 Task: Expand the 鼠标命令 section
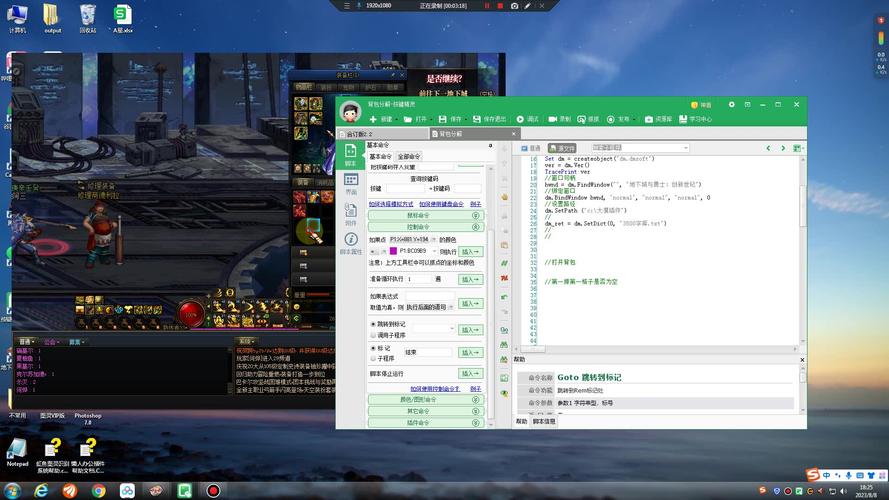[x=426, y=215]
